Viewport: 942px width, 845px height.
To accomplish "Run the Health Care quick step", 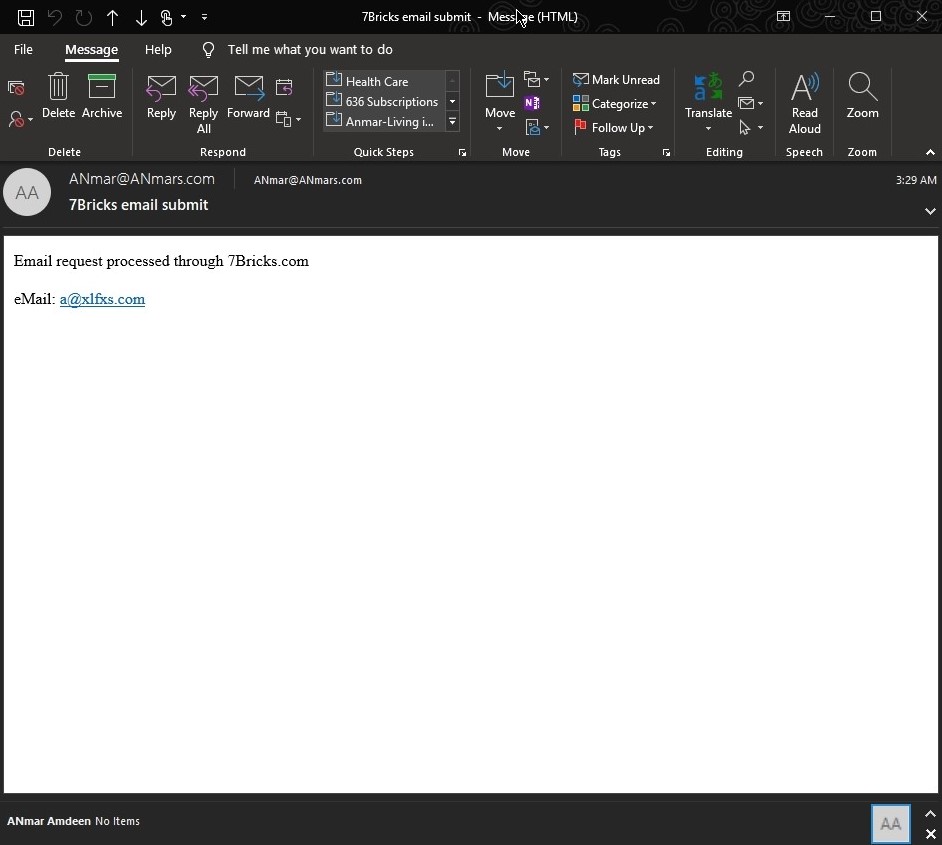I will (377, 81).
